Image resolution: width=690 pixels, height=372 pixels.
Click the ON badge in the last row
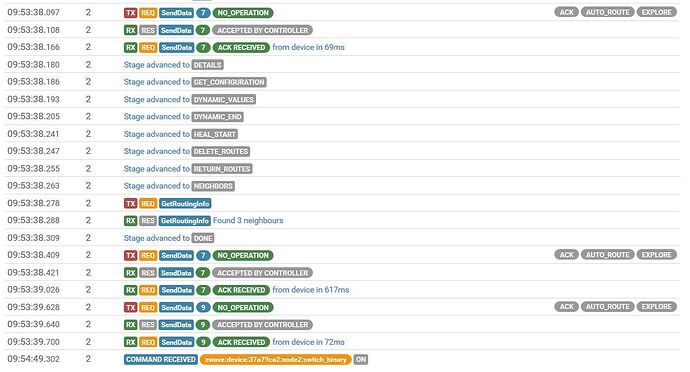360,360
